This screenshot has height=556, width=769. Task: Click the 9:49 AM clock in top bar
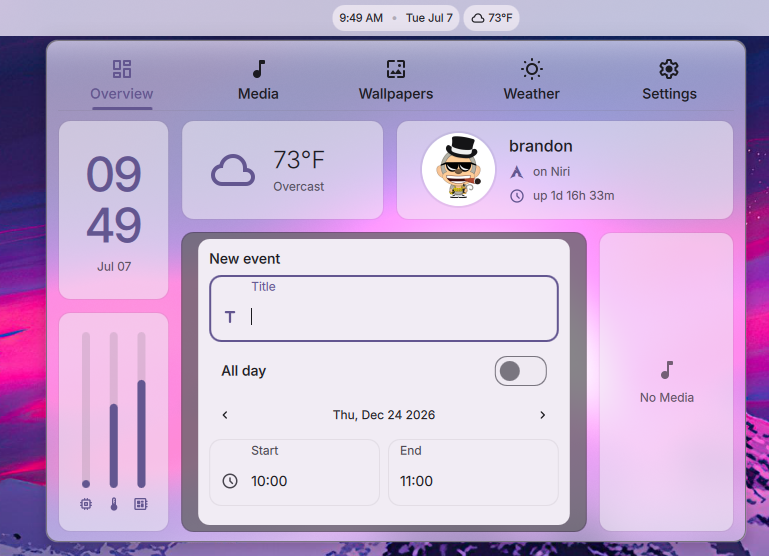click(x=361, y=18)
